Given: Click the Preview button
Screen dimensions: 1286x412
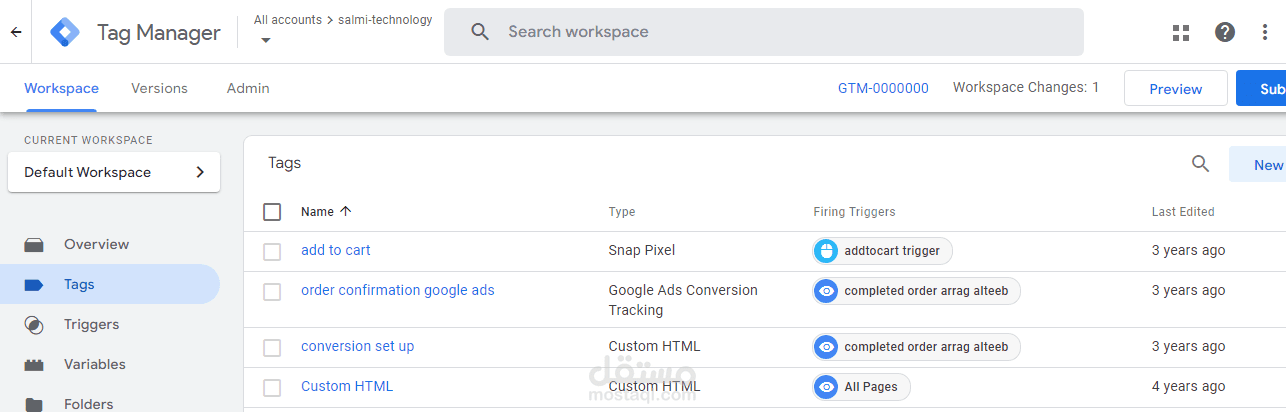Looking at the screenshot, I should pos(1175,89).
